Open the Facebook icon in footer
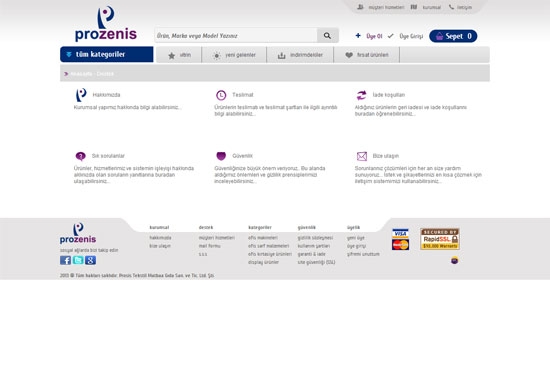The height and width of the screenshot is (365, 550). tap(65, 260)
